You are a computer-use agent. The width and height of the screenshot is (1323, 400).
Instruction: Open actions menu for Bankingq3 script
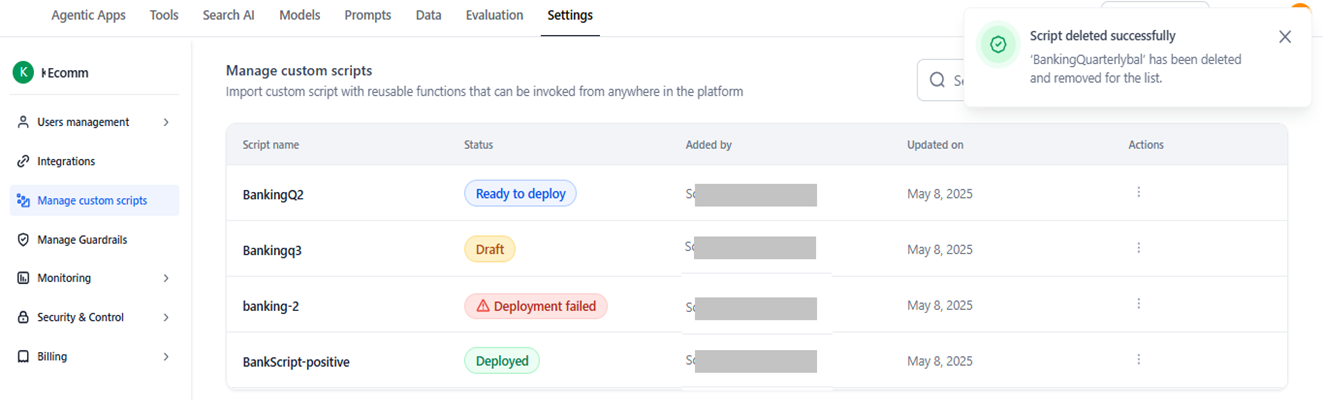[1138, 248]
